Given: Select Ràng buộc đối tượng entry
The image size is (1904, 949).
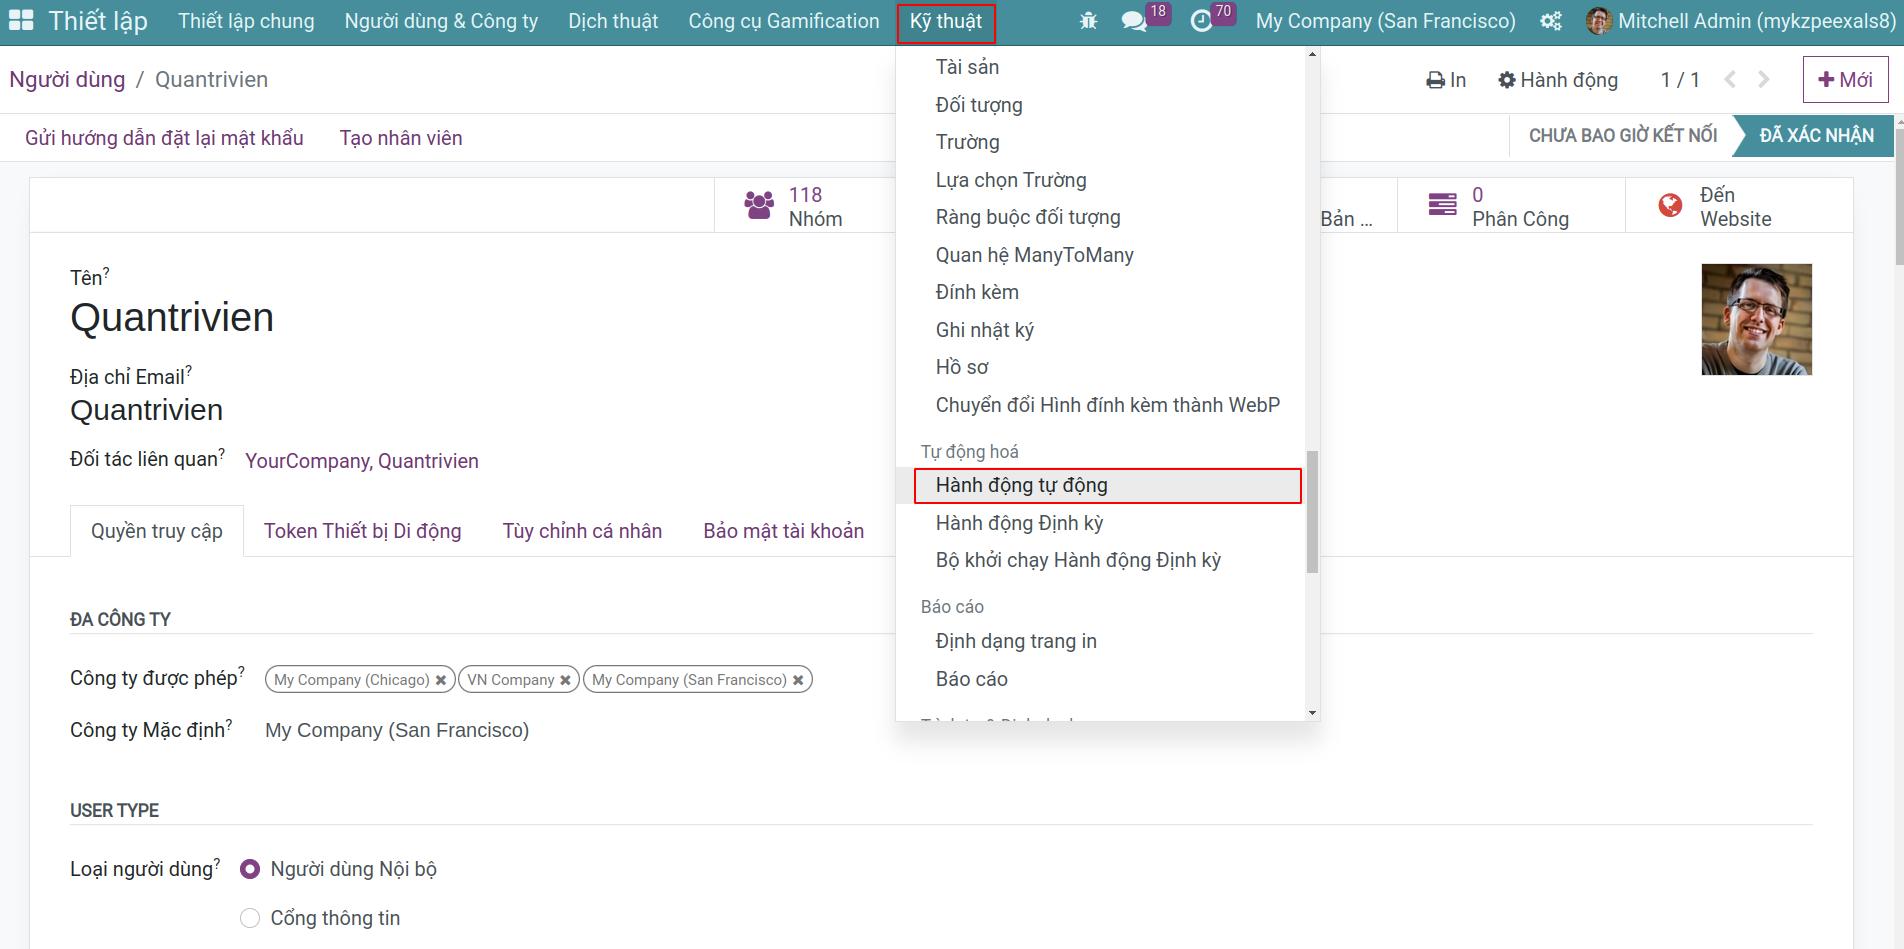Looking at the screenshot, I should click(1028, 217).
